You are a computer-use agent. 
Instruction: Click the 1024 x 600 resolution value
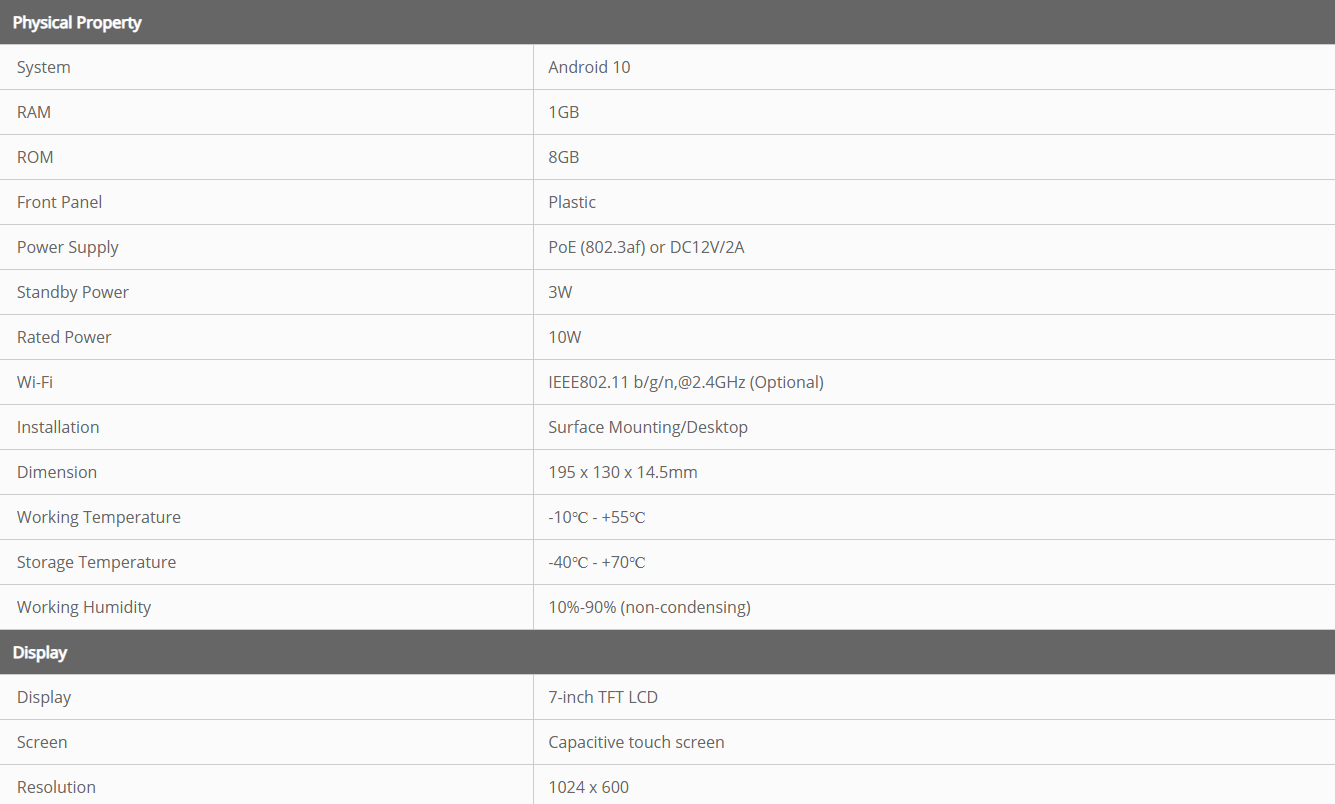[589, 787]
